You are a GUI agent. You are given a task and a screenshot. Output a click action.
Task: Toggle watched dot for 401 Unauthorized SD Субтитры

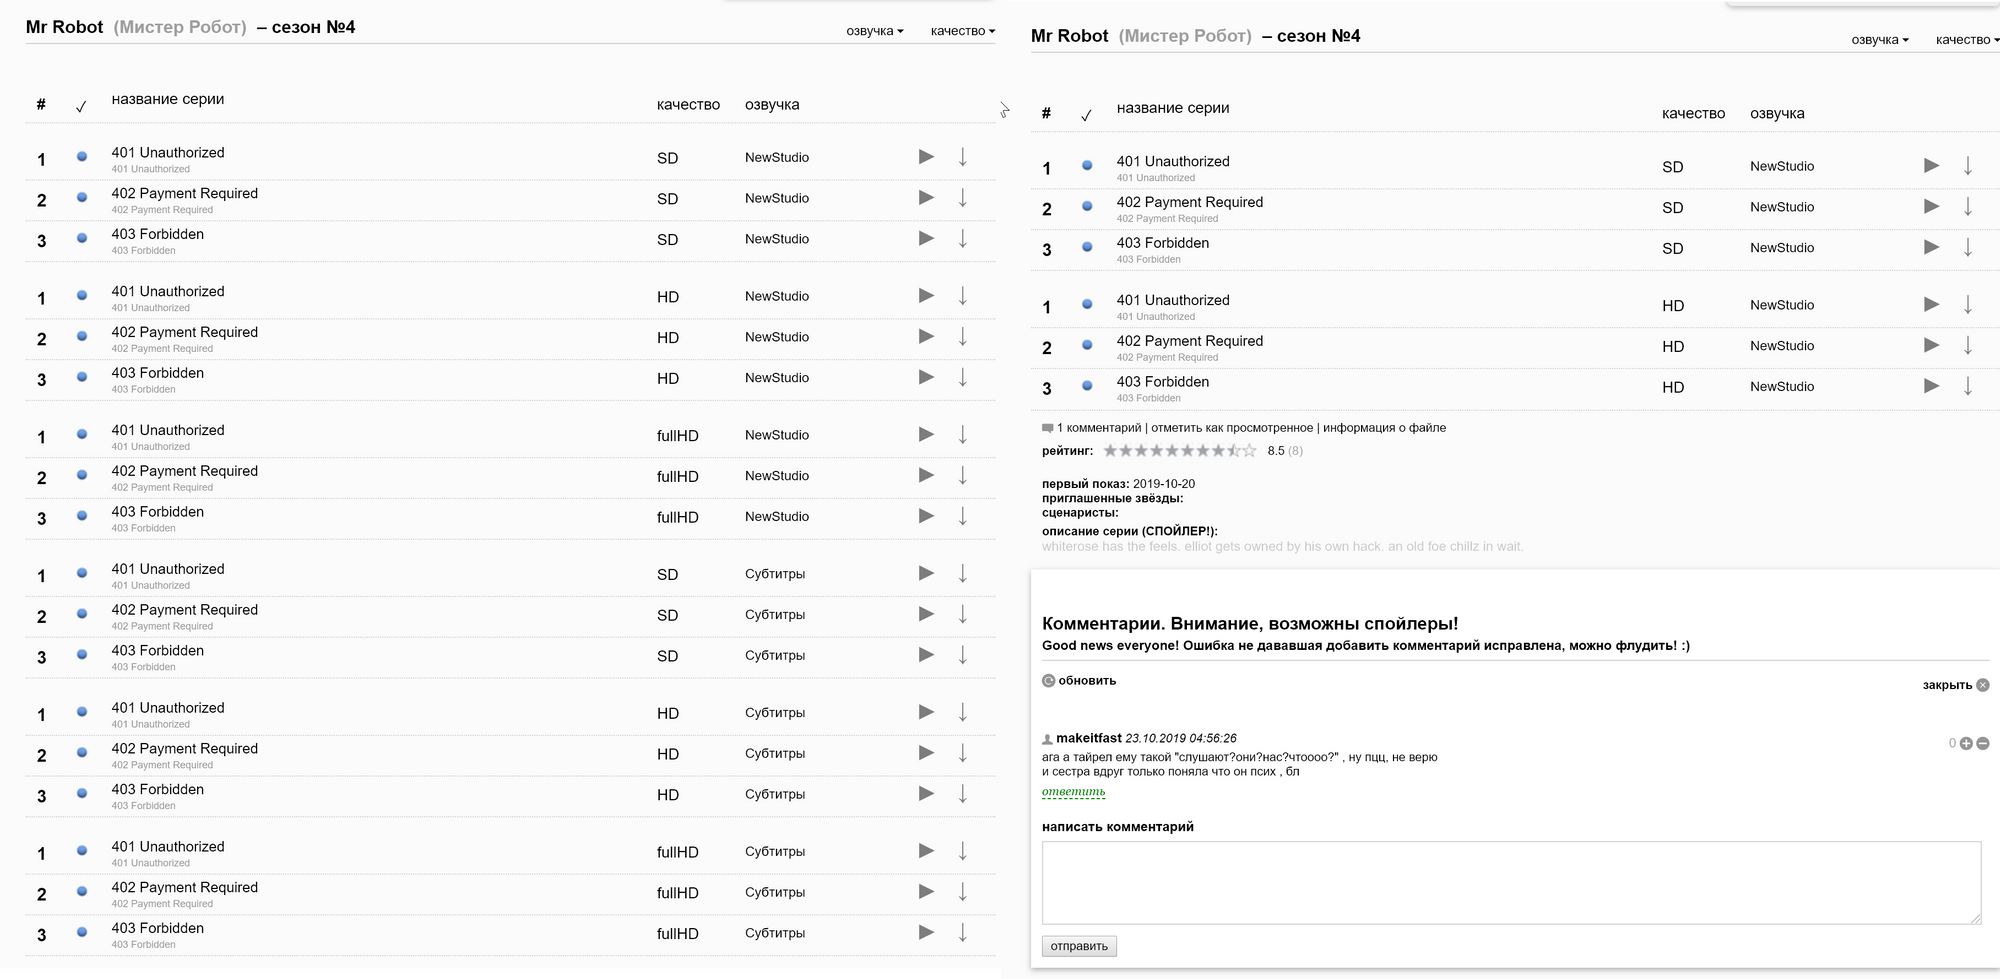[82, 573]
